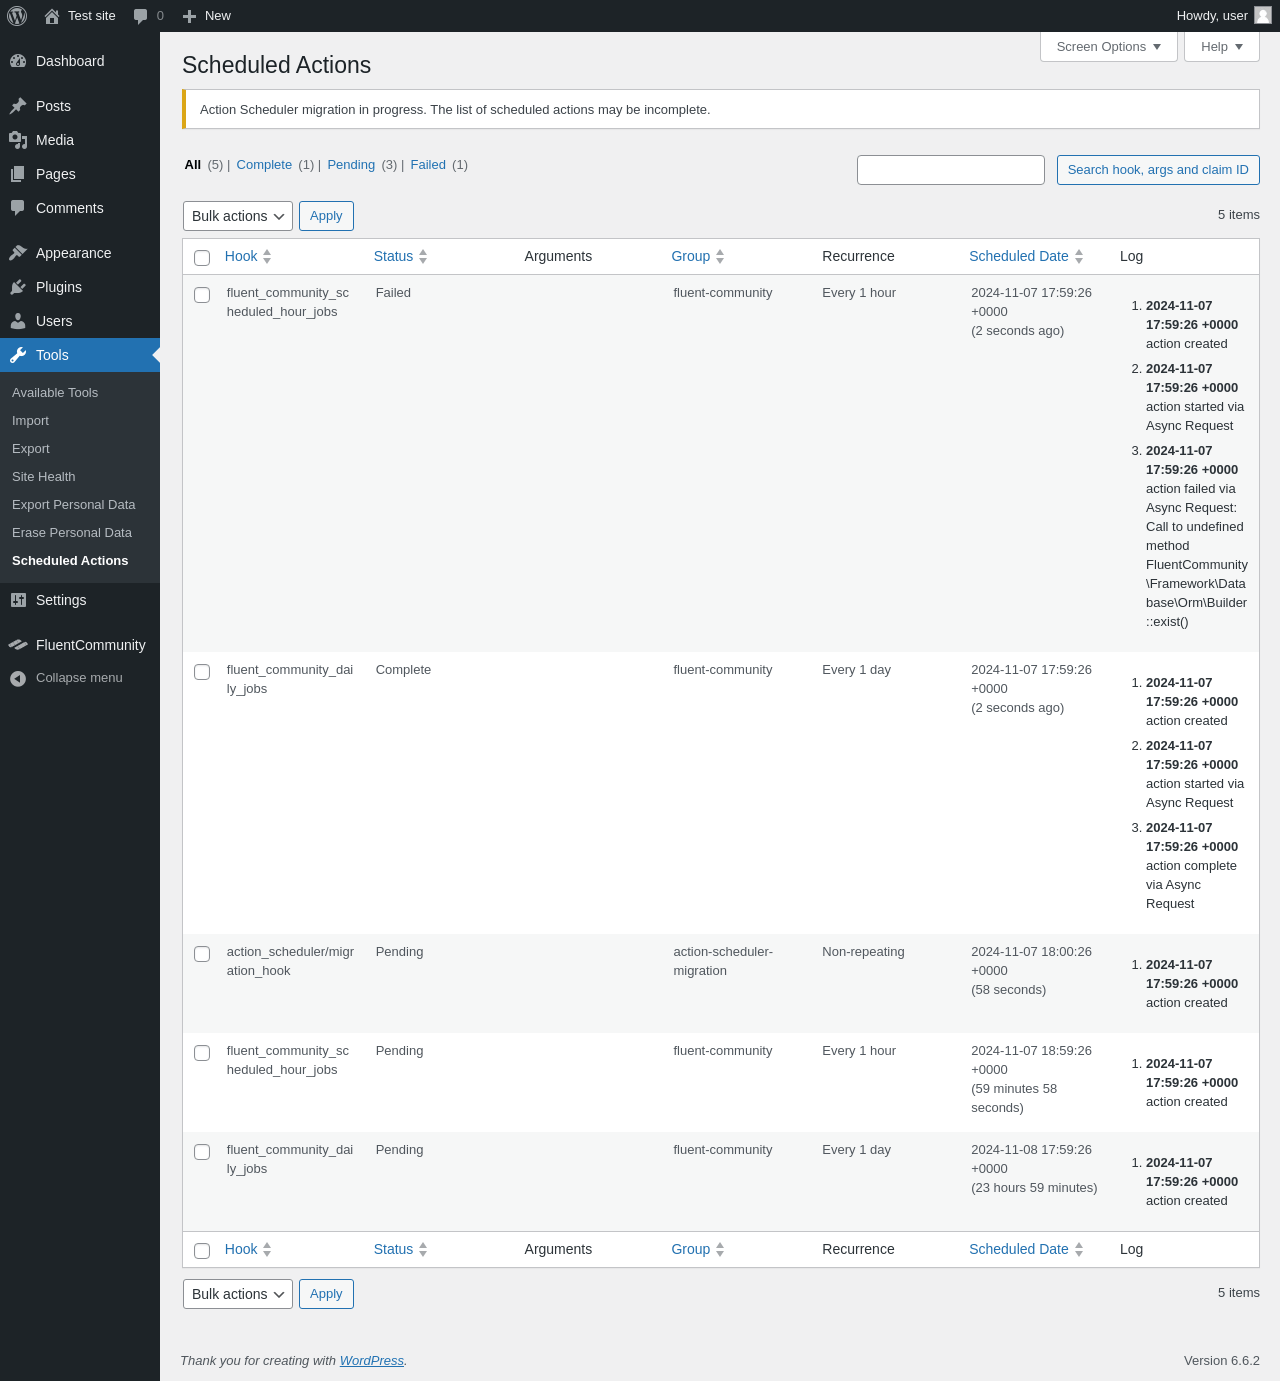This screenshot has width=1280, height=1381.
Task: Check the select-all checkbox in table header
Action: 202,258
